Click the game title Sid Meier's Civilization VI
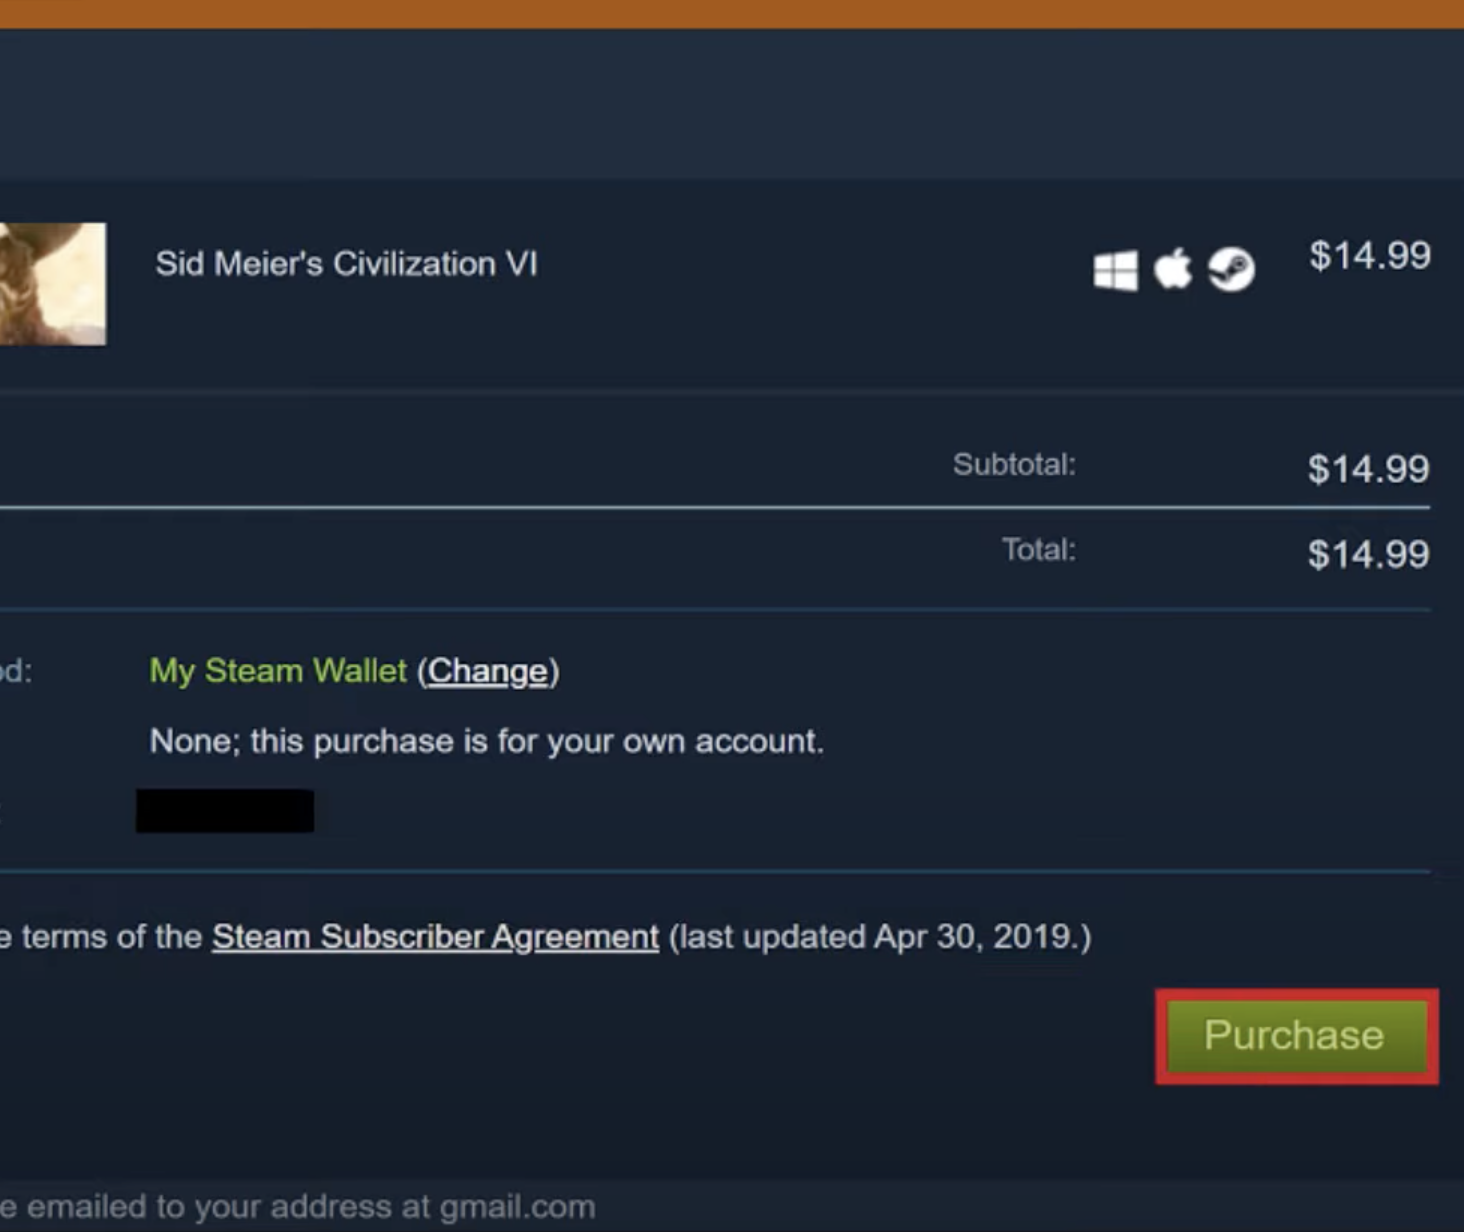This screenshot has width=1464, height=1232. coord(347,263)
